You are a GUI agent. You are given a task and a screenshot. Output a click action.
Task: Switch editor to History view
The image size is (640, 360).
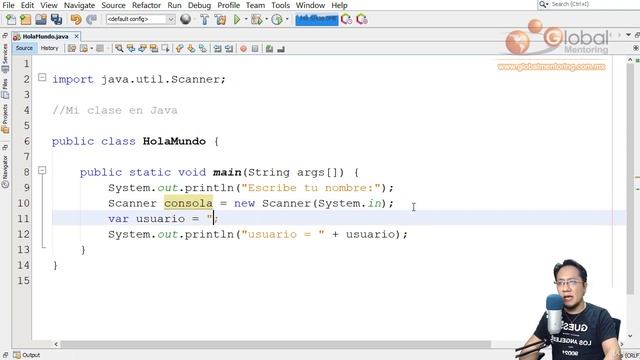click(49, 48)
